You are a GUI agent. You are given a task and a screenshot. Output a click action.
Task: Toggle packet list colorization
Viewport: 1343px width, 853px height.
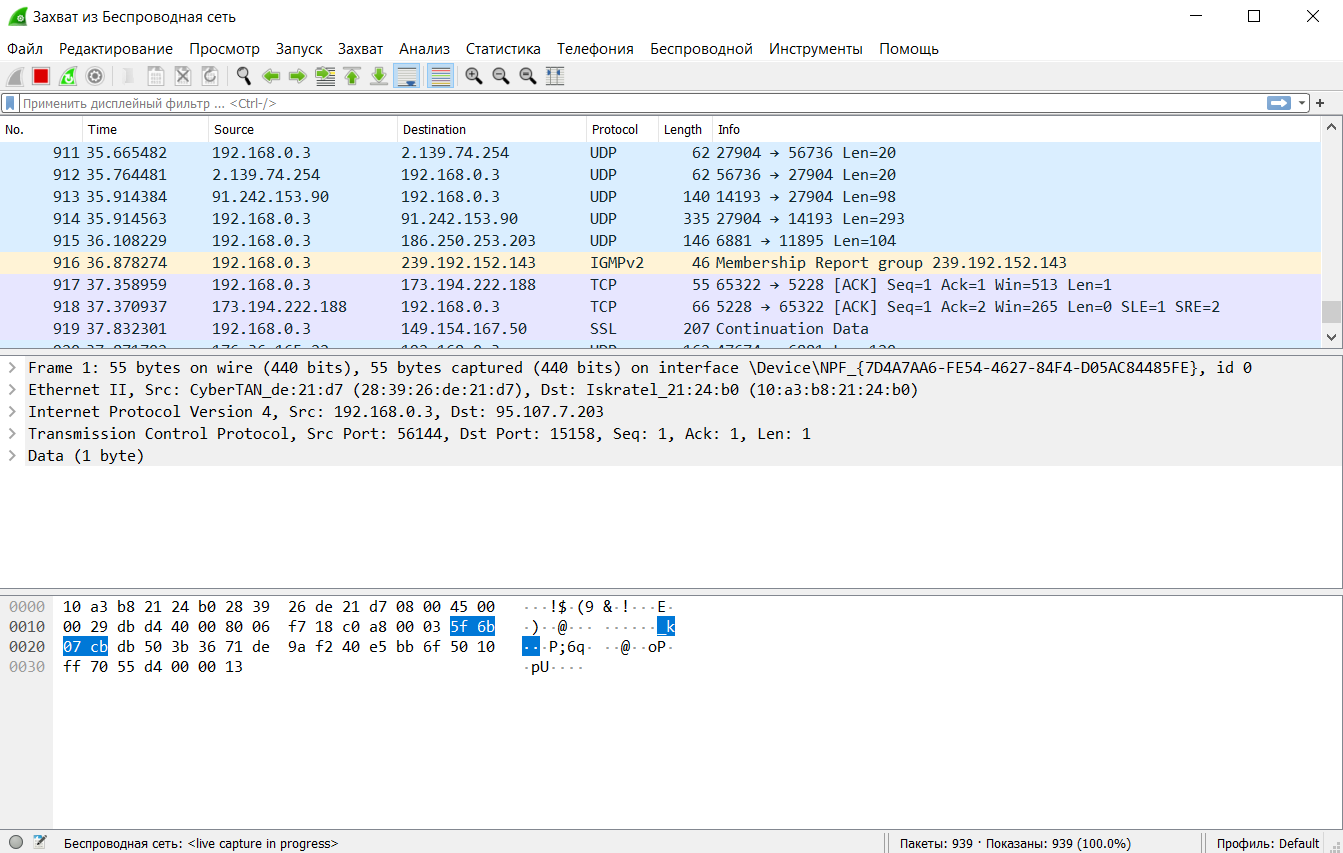(440, 76)
